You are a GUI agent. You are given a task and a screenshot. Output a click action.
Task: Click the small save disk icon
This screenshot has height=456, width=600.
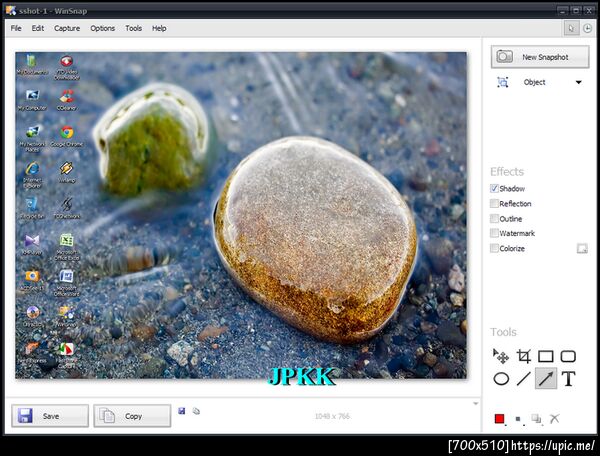tap(182, 411)
